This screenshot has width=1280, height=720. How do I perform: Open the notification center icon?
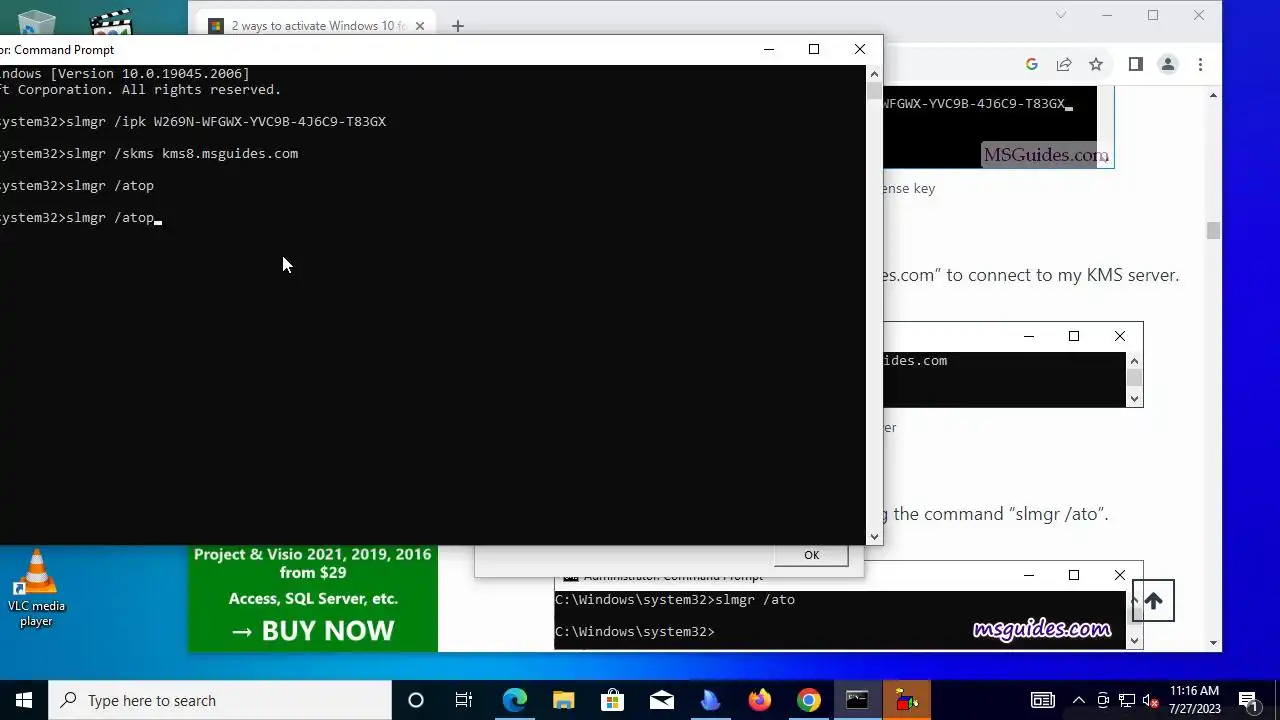click(1248, 700)
